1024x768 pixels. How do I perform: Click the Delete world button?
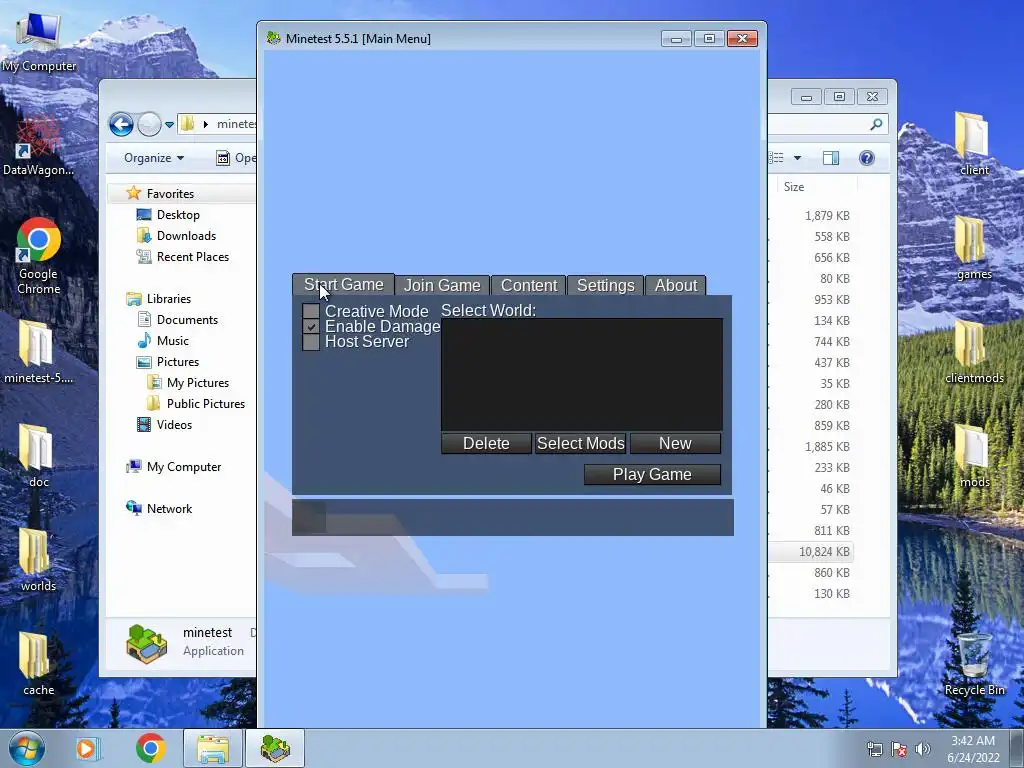[x=486, y=443]
